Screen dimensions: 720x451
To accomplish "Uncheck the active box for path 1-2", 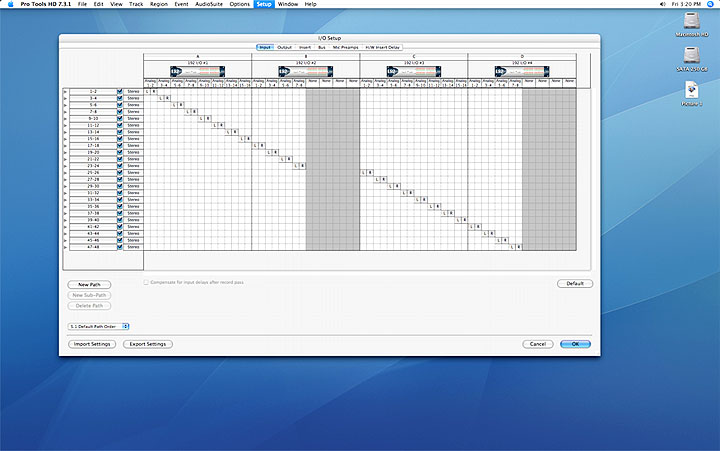I will 120,91.
